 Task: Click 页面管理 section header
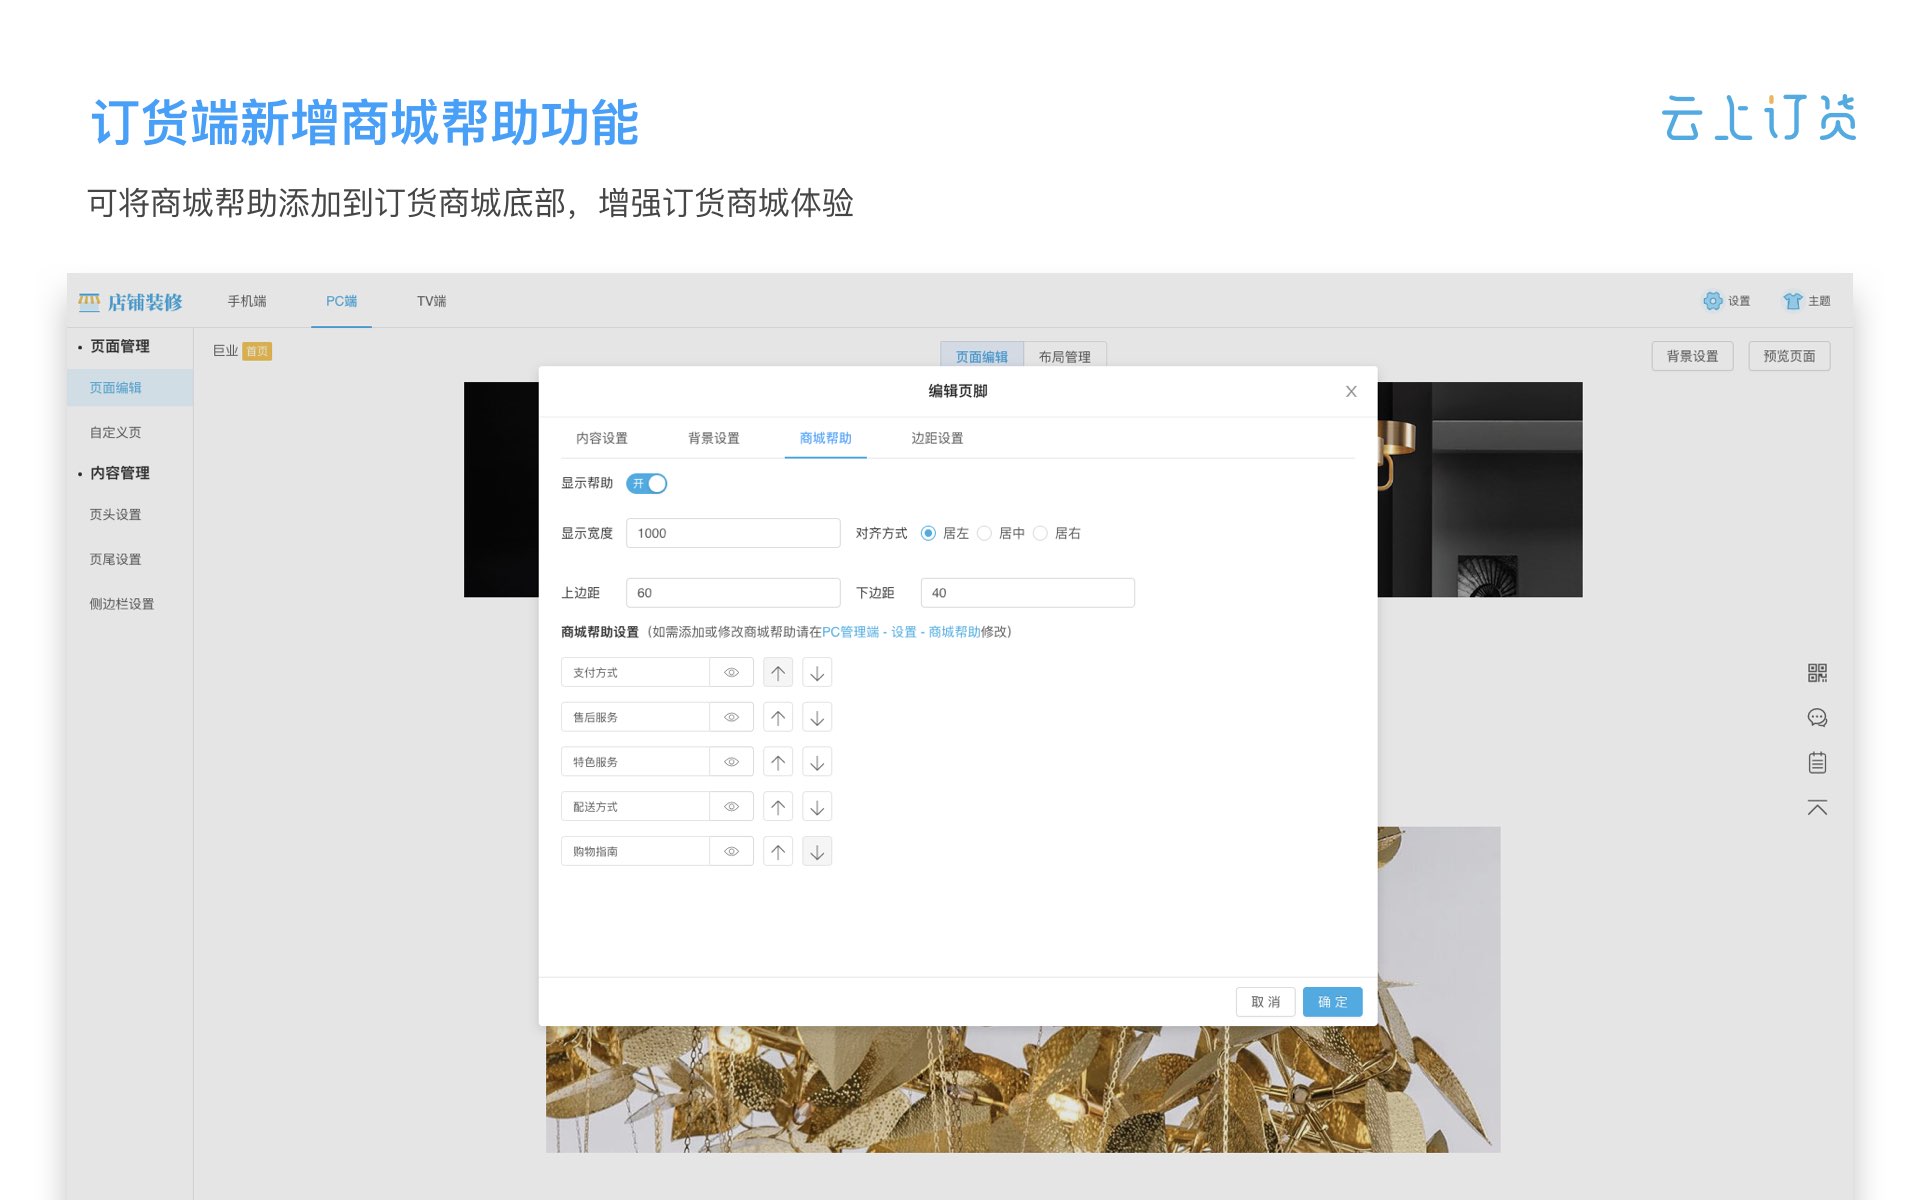click(x=120, y=346)
